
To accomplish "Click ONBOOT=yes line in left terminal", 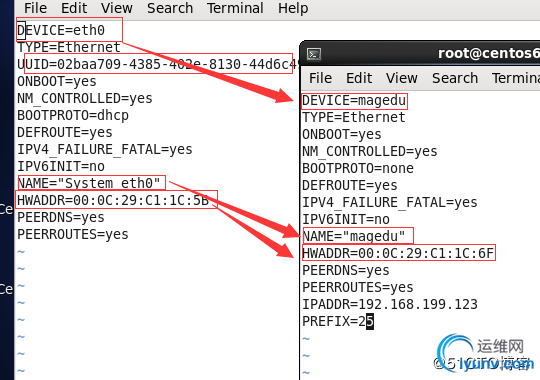I will tap(57, 81).
